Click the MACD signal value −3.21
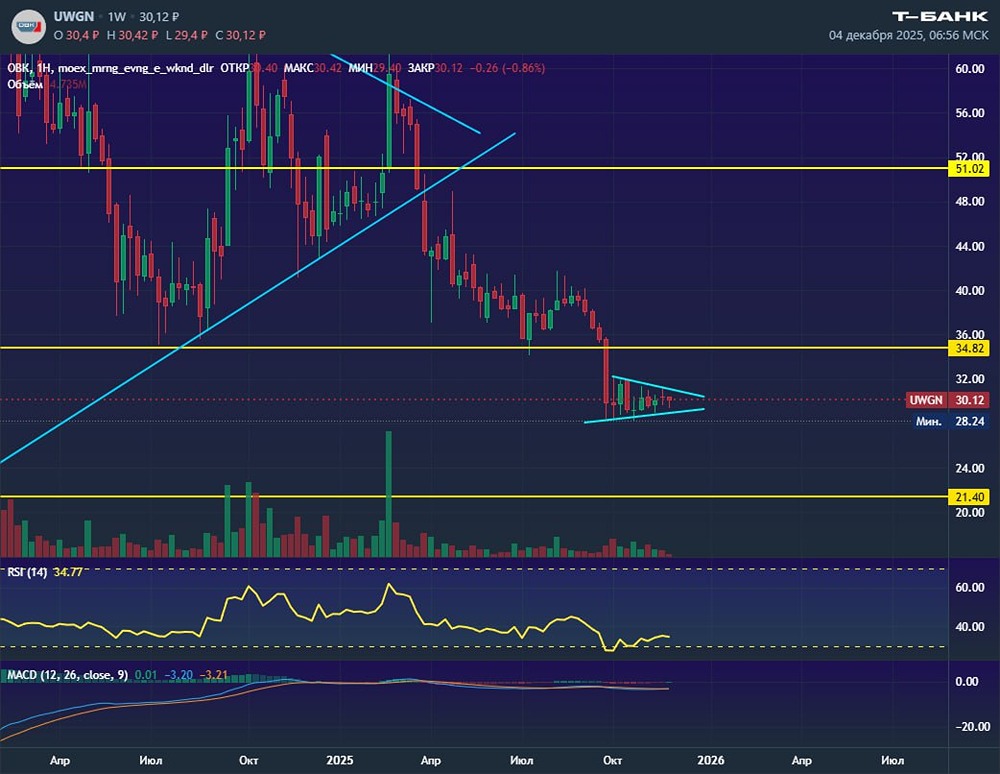 pos(214,675)
